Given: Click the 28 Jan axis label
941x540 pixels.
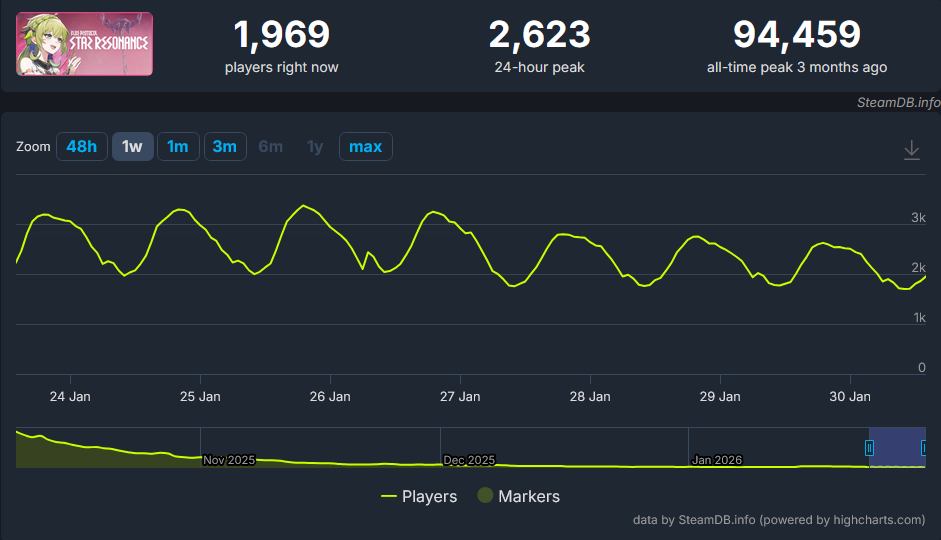Looking at the screenshot, I should (x=590, y=397).
